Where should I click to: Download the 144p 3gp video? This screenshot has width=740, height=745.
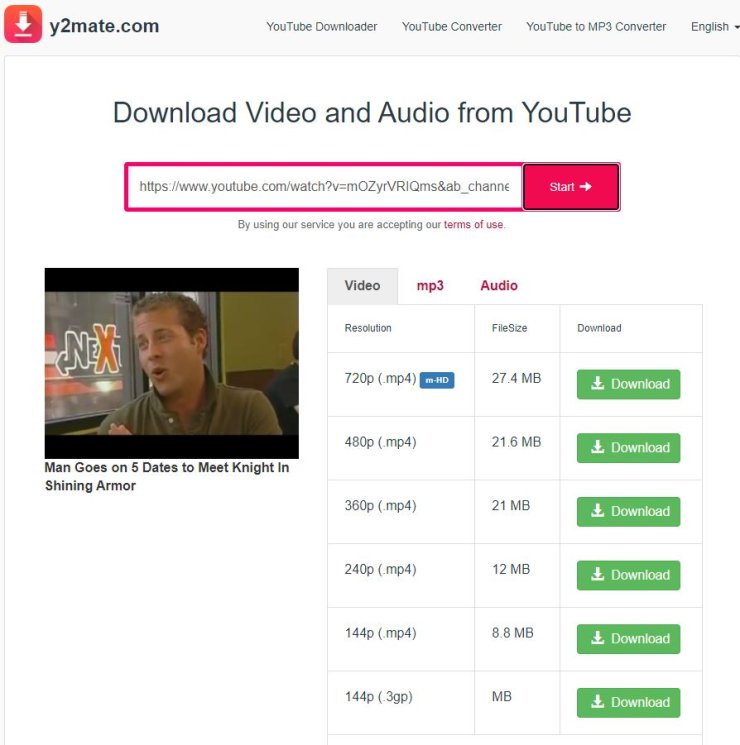[628, 702]
